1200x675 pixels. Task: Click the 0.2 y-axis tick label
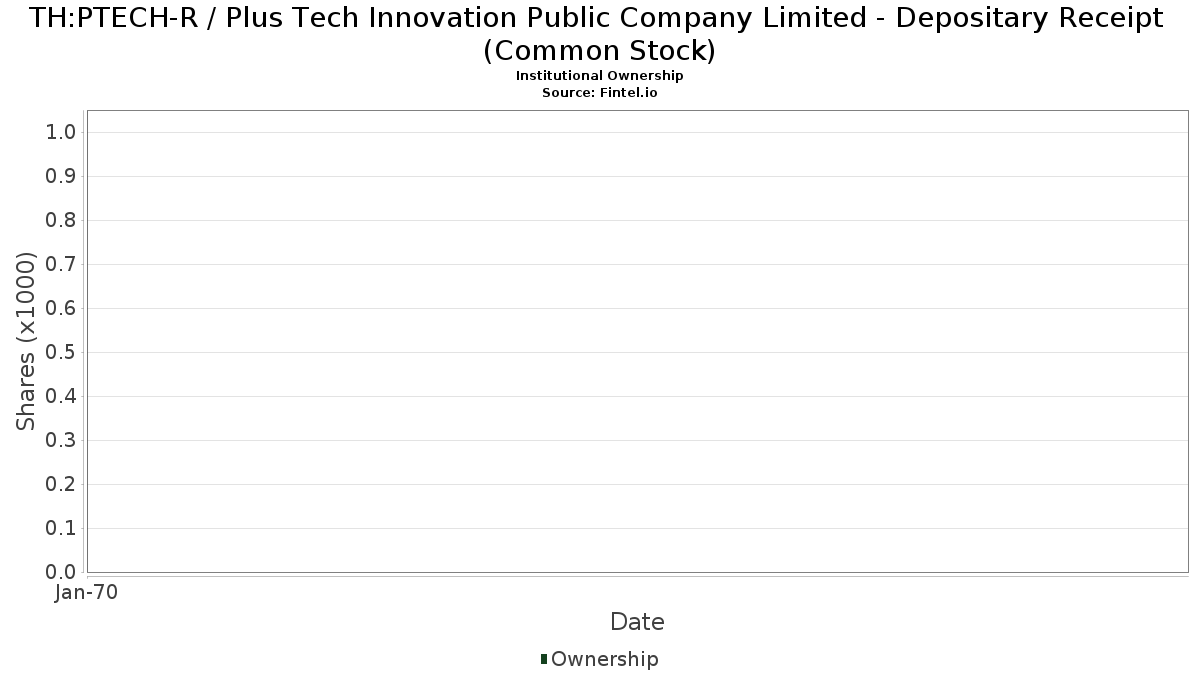click(x=61, y=485)
